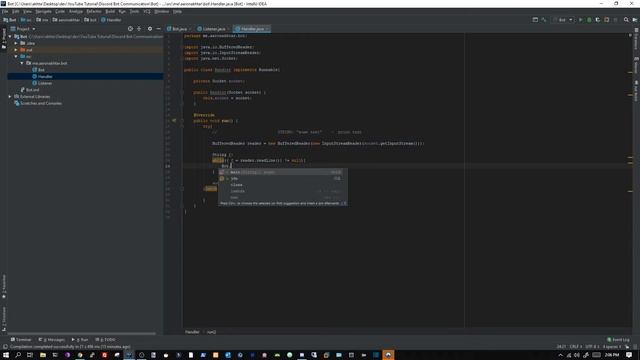Click the Build project hammer icon
640x360 pixels.
click(x=544, y=20)
